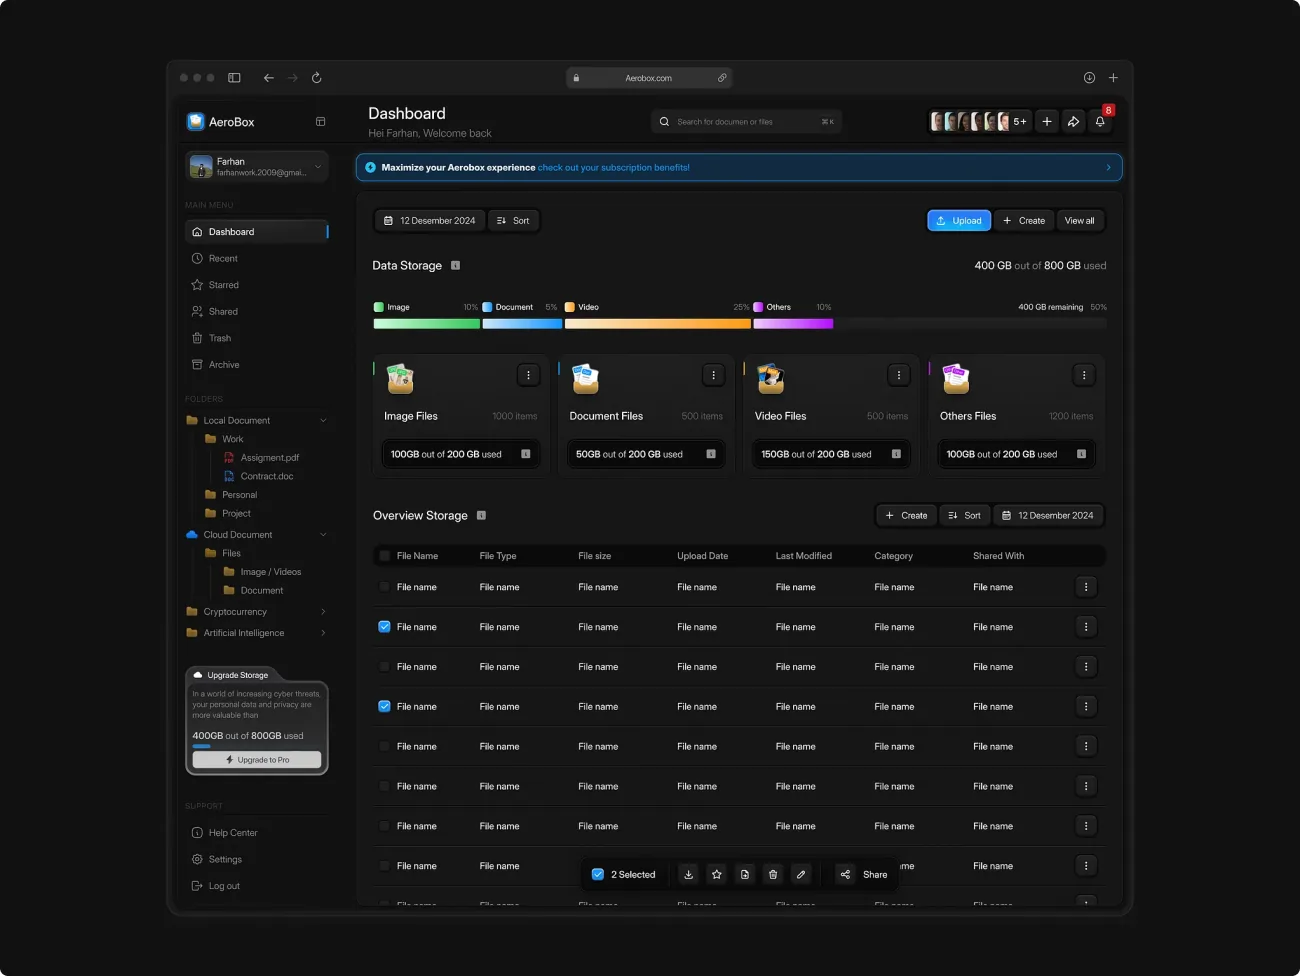Open the three-dot menu on Video Files card
1300x976 pixels.
click(898, 375)
